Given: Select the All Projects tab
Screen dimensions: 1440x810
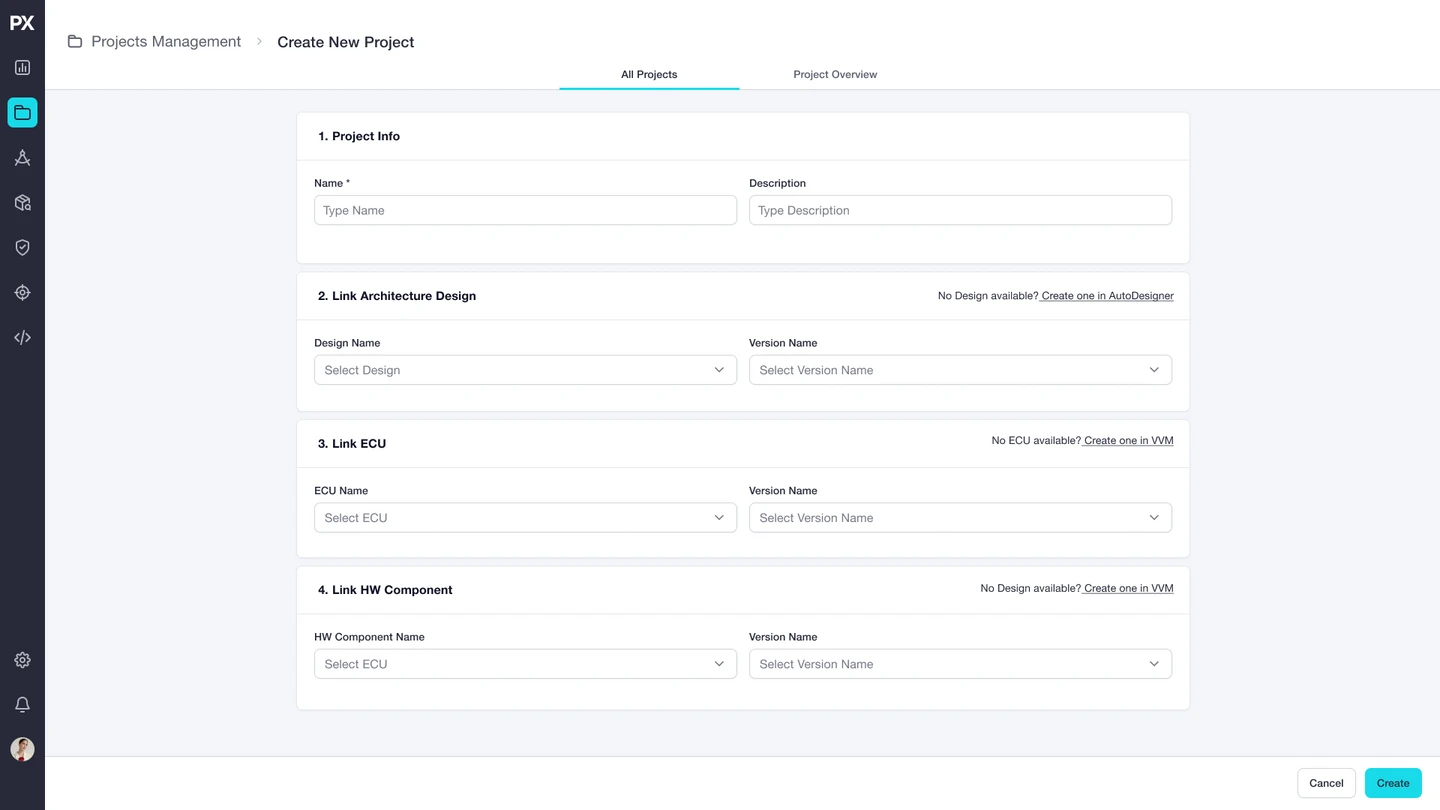Looking at the screenshot, I should (x=649, y=75).
